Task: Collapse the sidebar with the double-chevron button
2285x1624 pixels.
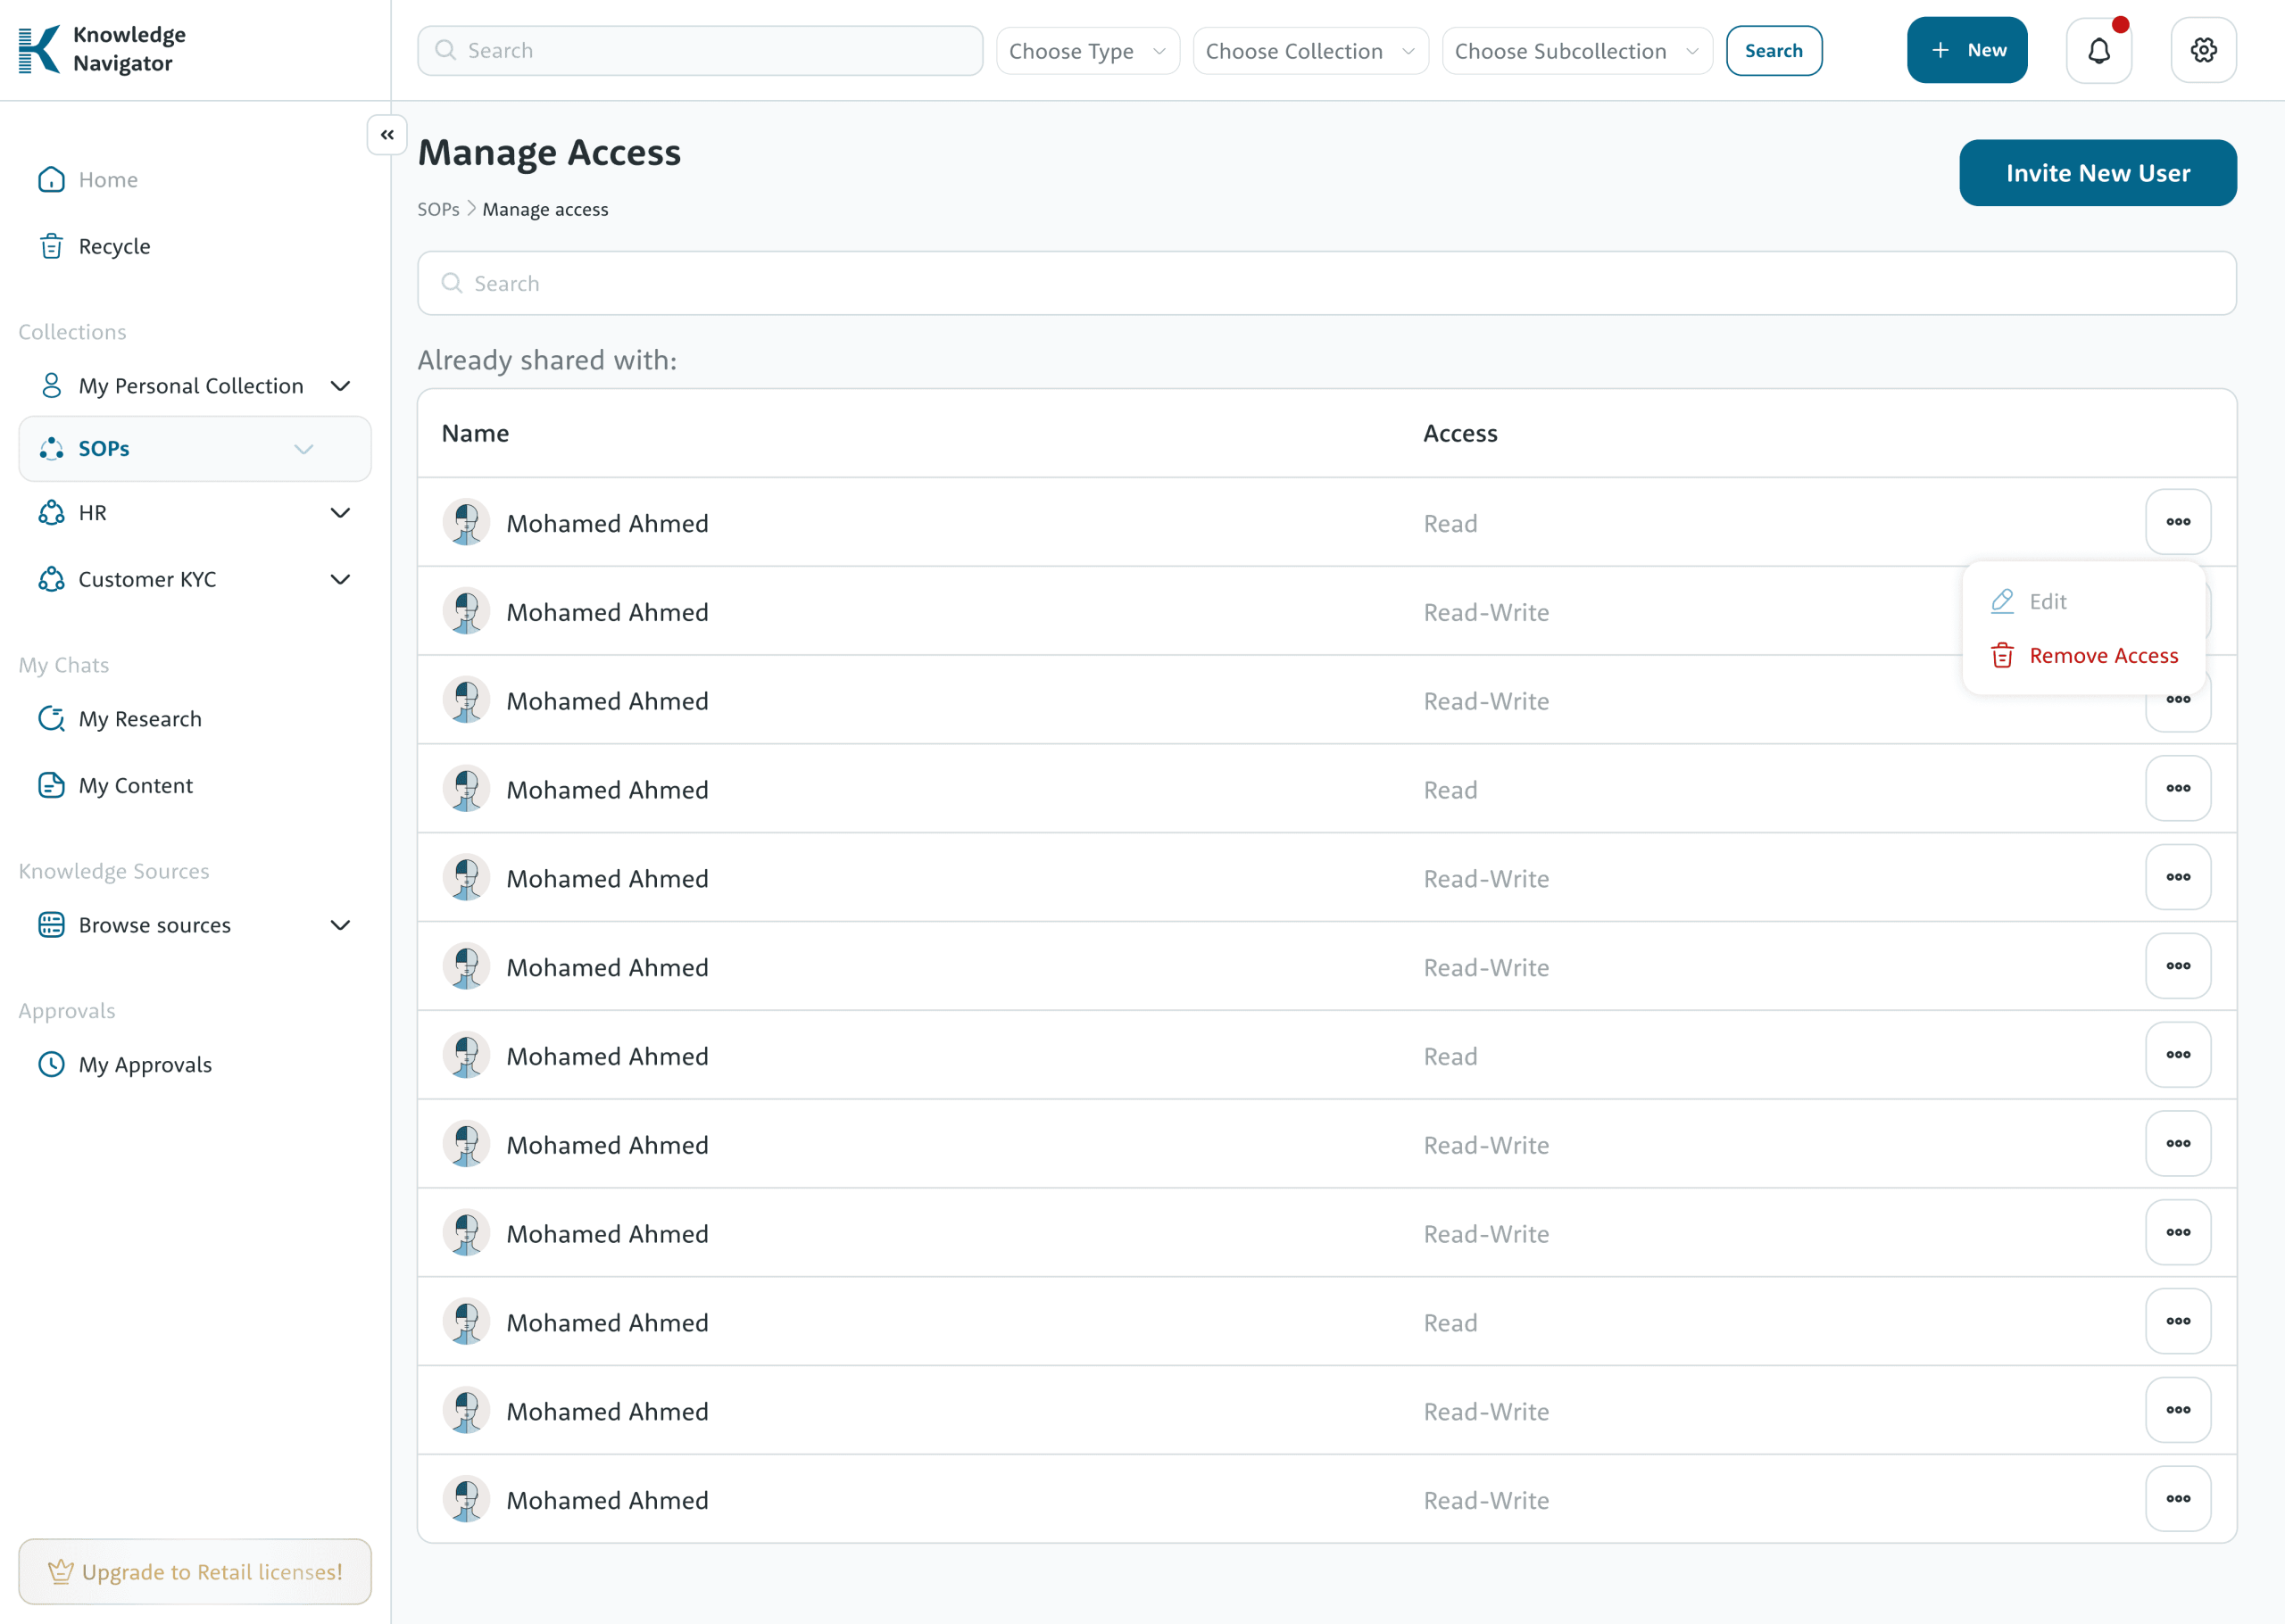Action: 387,135
